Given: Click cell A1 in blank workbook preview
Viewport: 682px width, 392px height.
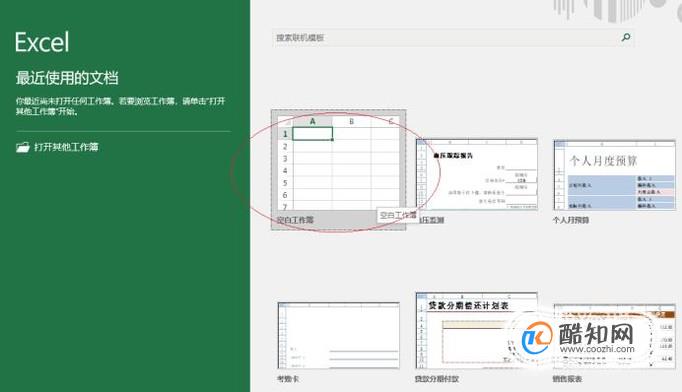Looking at the screenshot, I should pyautogui.click(x=313, y=134).
